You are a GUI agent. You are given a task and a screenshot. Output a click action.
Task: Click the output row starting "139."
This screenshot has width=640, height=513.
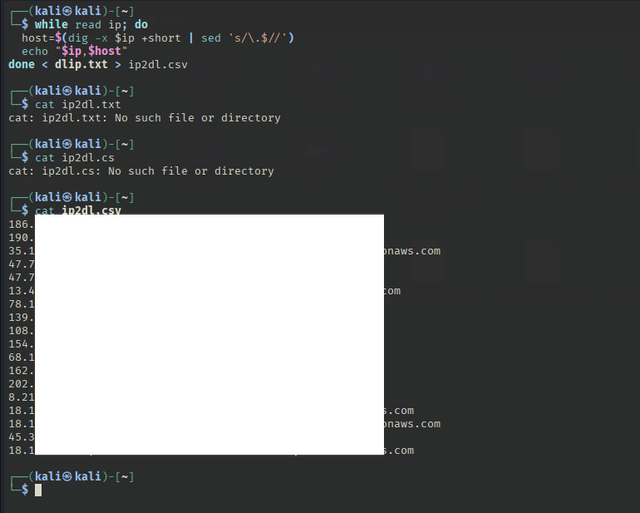pyautogui.click(x=22, y=318)
